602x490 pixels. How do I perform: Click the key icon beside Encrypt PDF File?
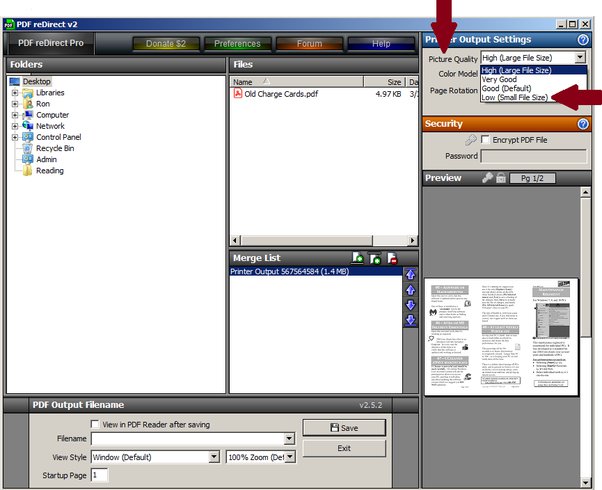[x=471, y=140]
